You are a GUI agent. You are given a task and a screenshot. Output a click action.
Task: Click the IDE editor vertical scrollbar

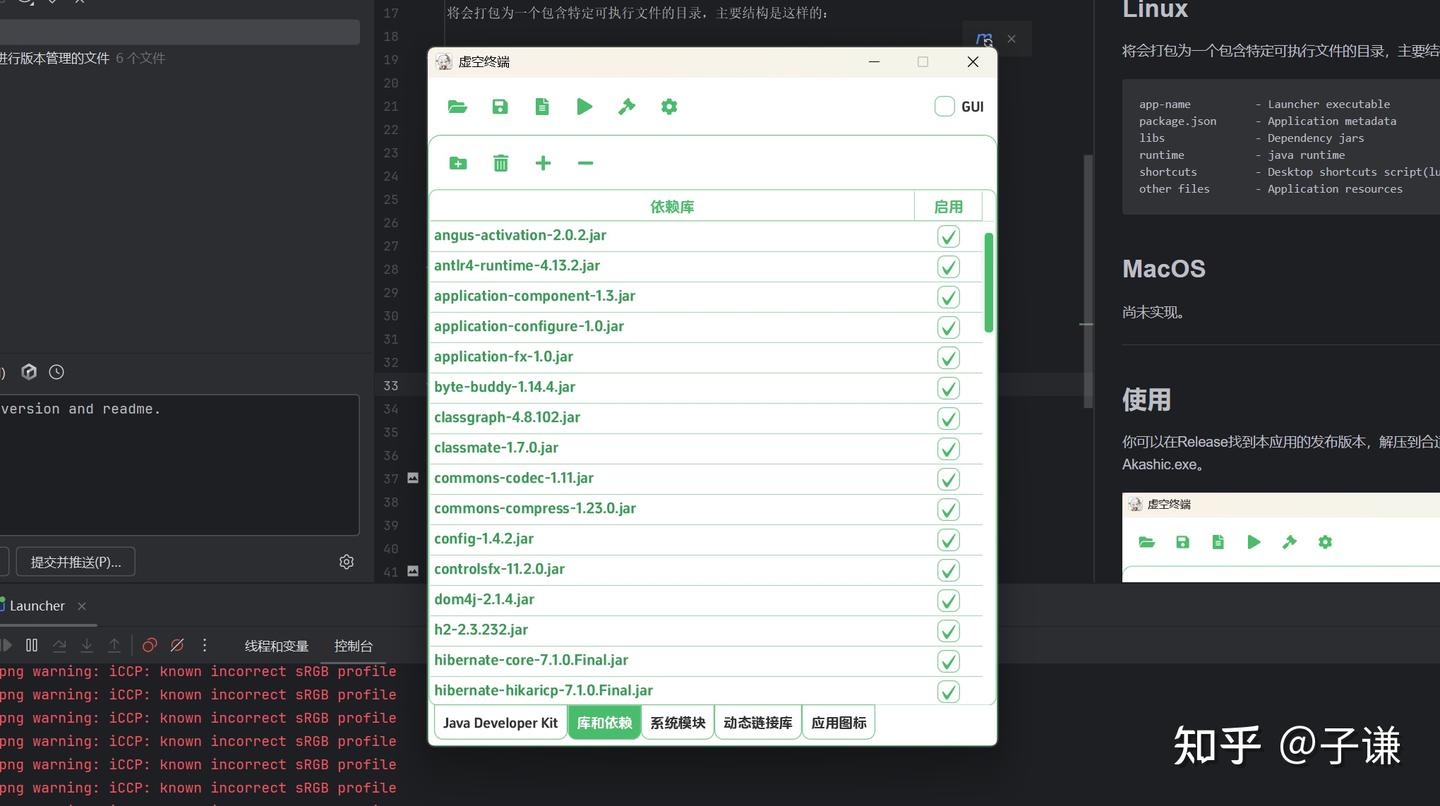[1089, 281]
